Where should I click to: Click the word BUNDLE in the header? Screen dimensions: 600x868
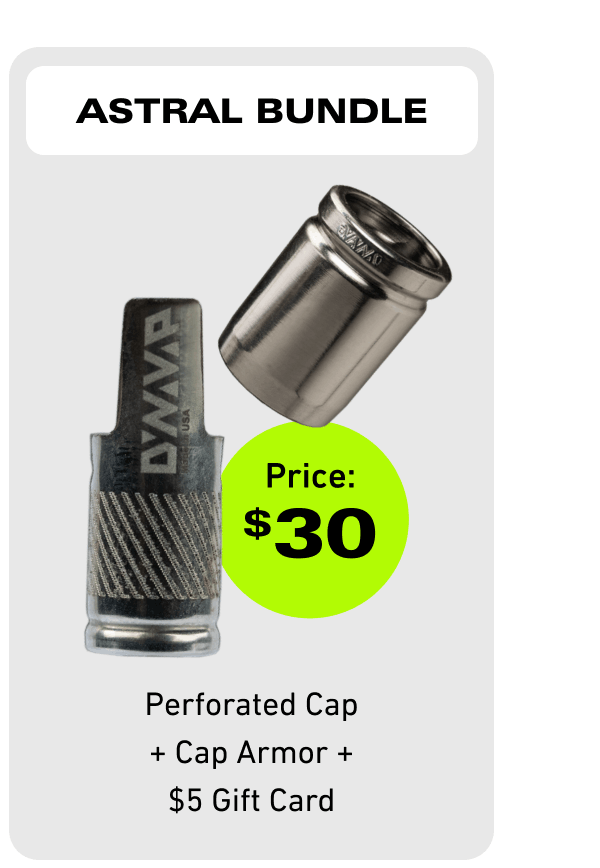tap(342, 111)
